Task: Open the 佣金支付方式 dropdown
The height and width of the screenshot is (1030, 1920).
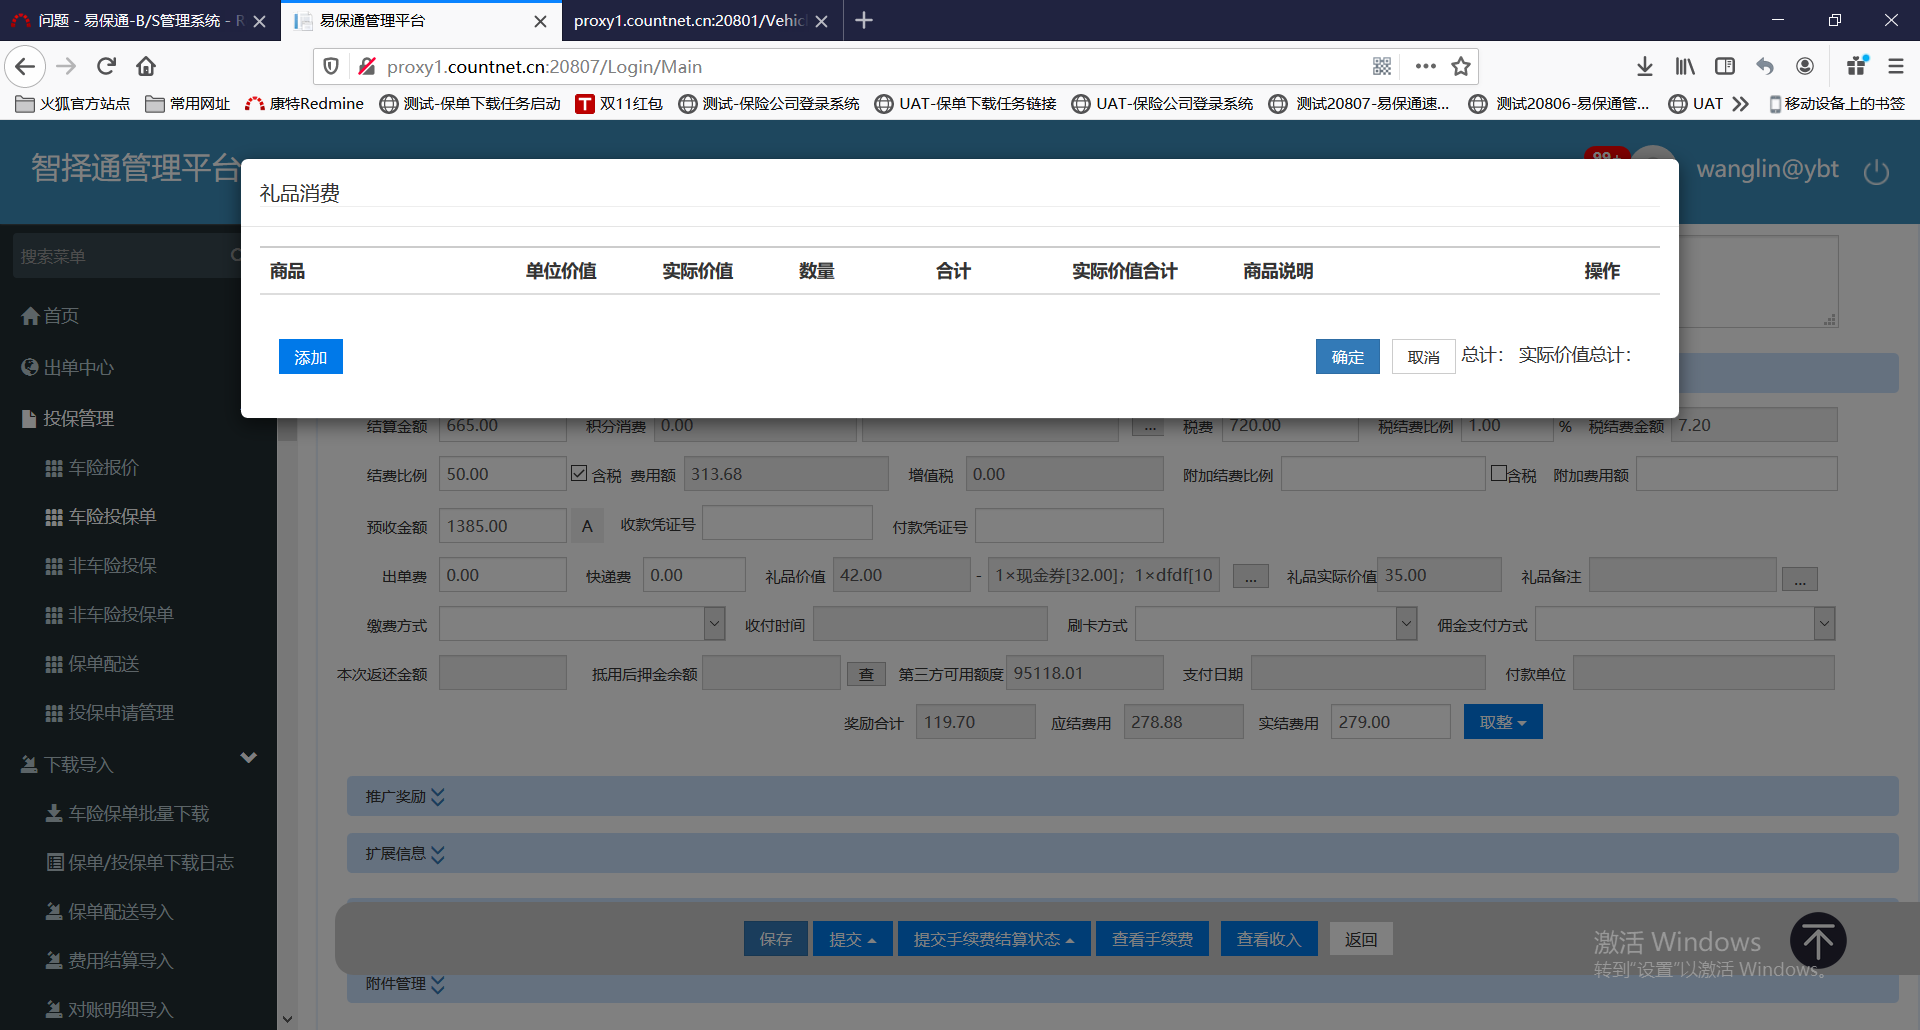Action: (x=1824, y=623)
